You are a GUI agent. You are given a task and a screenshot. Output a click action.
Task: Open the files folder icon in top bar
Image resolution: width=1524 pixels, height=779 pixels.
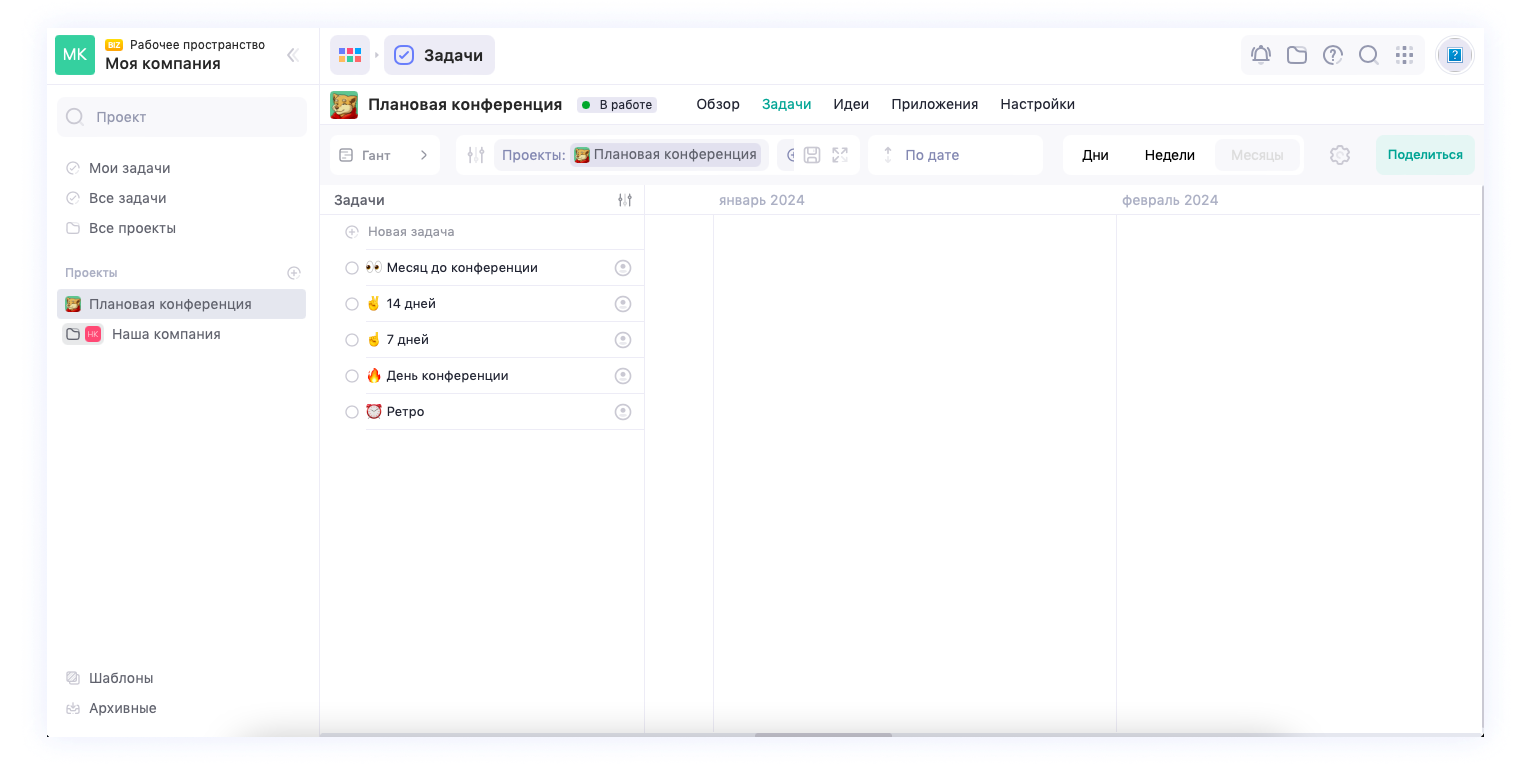[x=1297, y=55]
